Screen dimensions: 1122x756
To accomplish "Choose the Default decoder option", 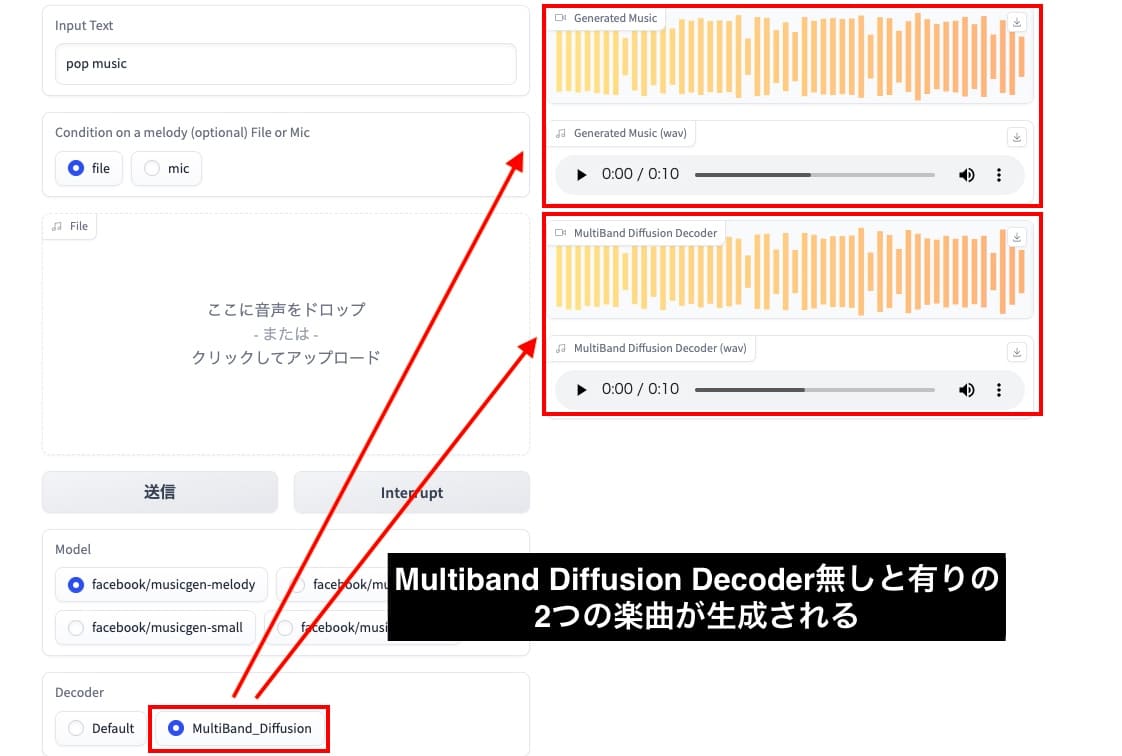I will [x=75, y=728].
